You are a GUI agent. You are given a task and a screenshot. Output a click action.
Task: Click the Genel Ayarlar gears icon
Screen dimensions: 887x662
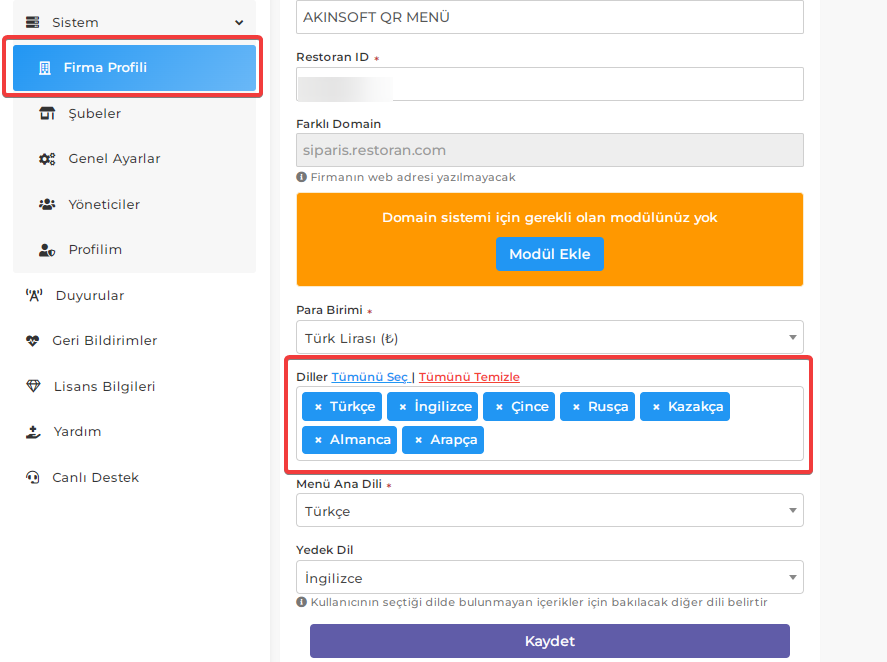47,159
